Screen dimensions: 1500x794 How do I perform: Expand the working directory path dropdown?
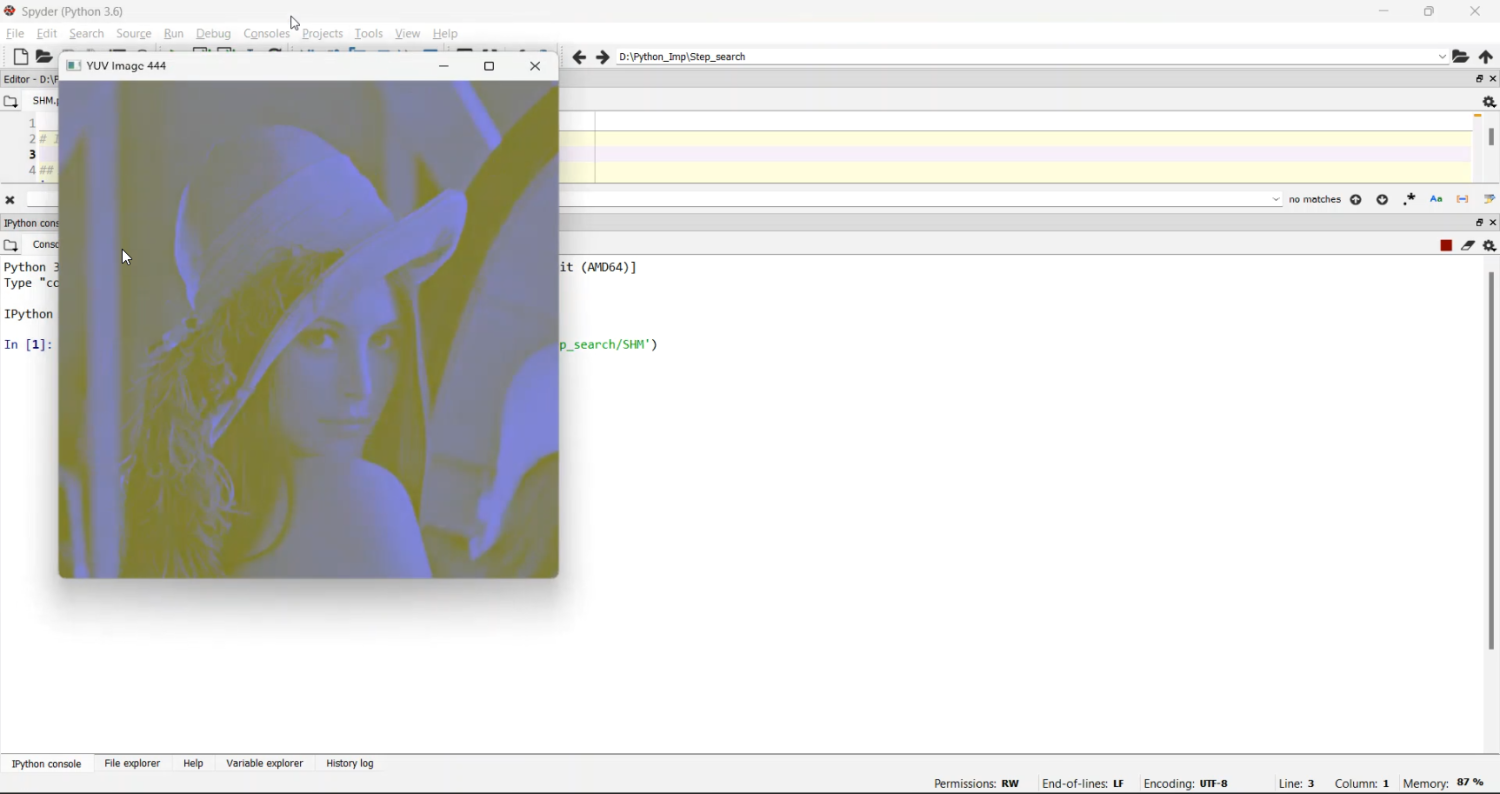[x=1442, y=58]
